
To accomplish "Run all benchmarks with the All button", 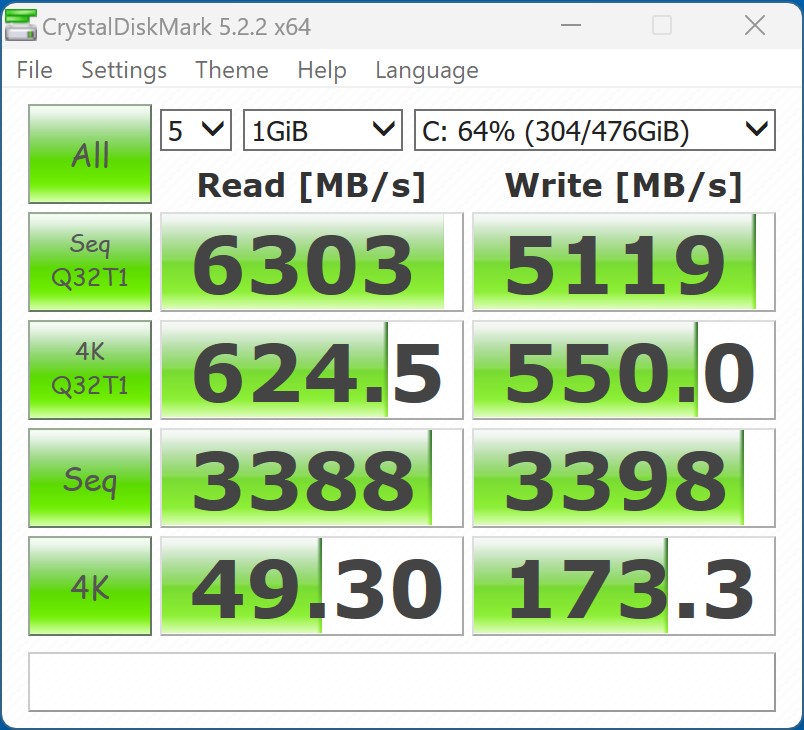I will [90, 154].
